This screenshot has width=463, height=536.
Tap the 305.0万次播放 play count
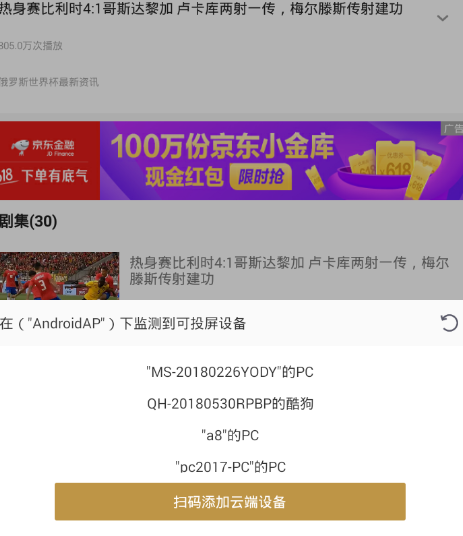31,46
